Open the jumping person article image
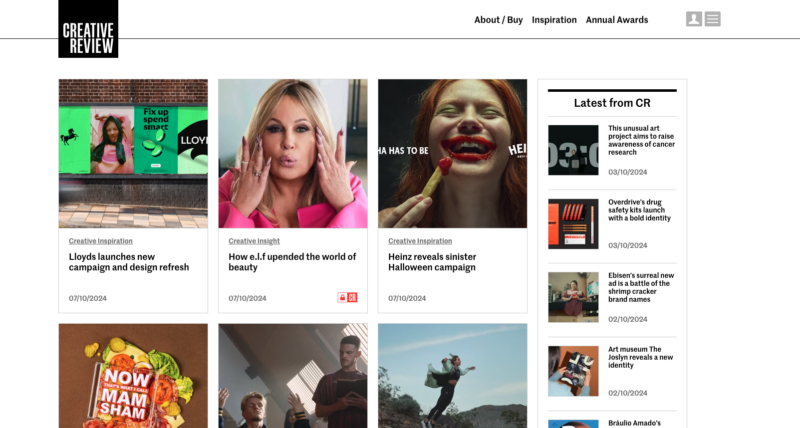The height and width of the screenshot is (428, 800). click(453, 376)
